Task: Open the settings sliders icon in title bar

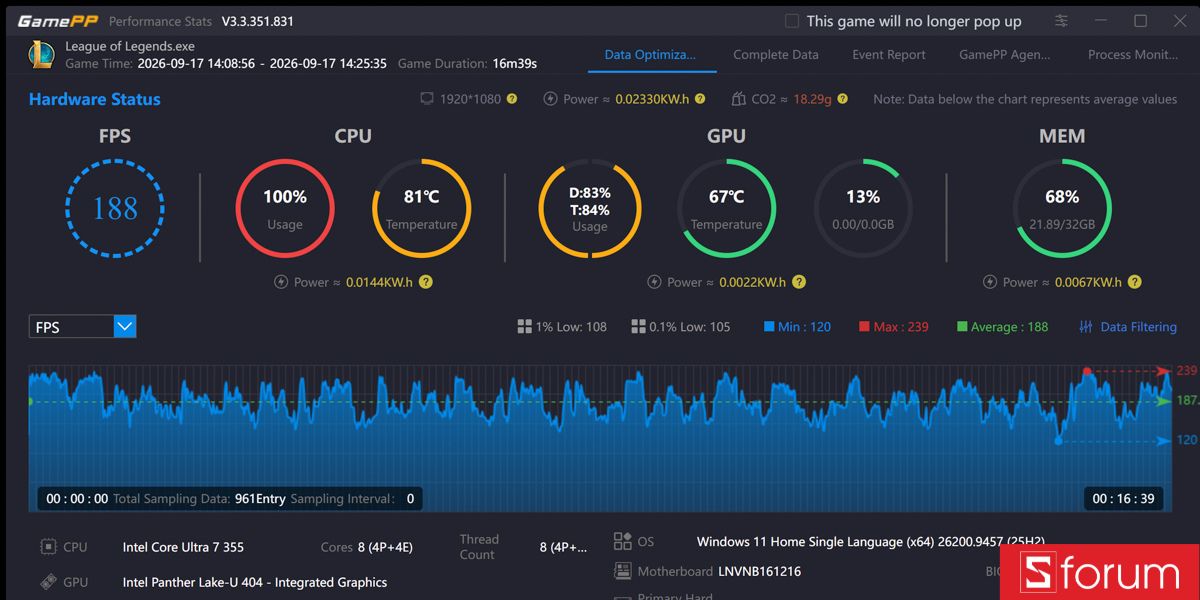Action: (x=1061, y=21)
